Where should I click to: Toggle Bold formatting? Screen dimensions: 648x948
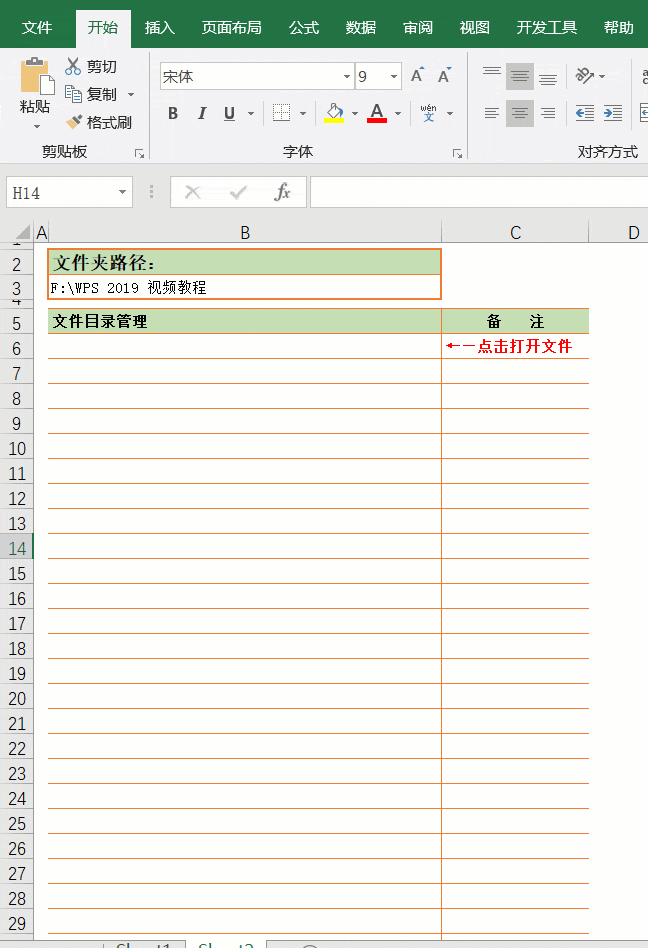pyautogui.click(x=173, y=114)
